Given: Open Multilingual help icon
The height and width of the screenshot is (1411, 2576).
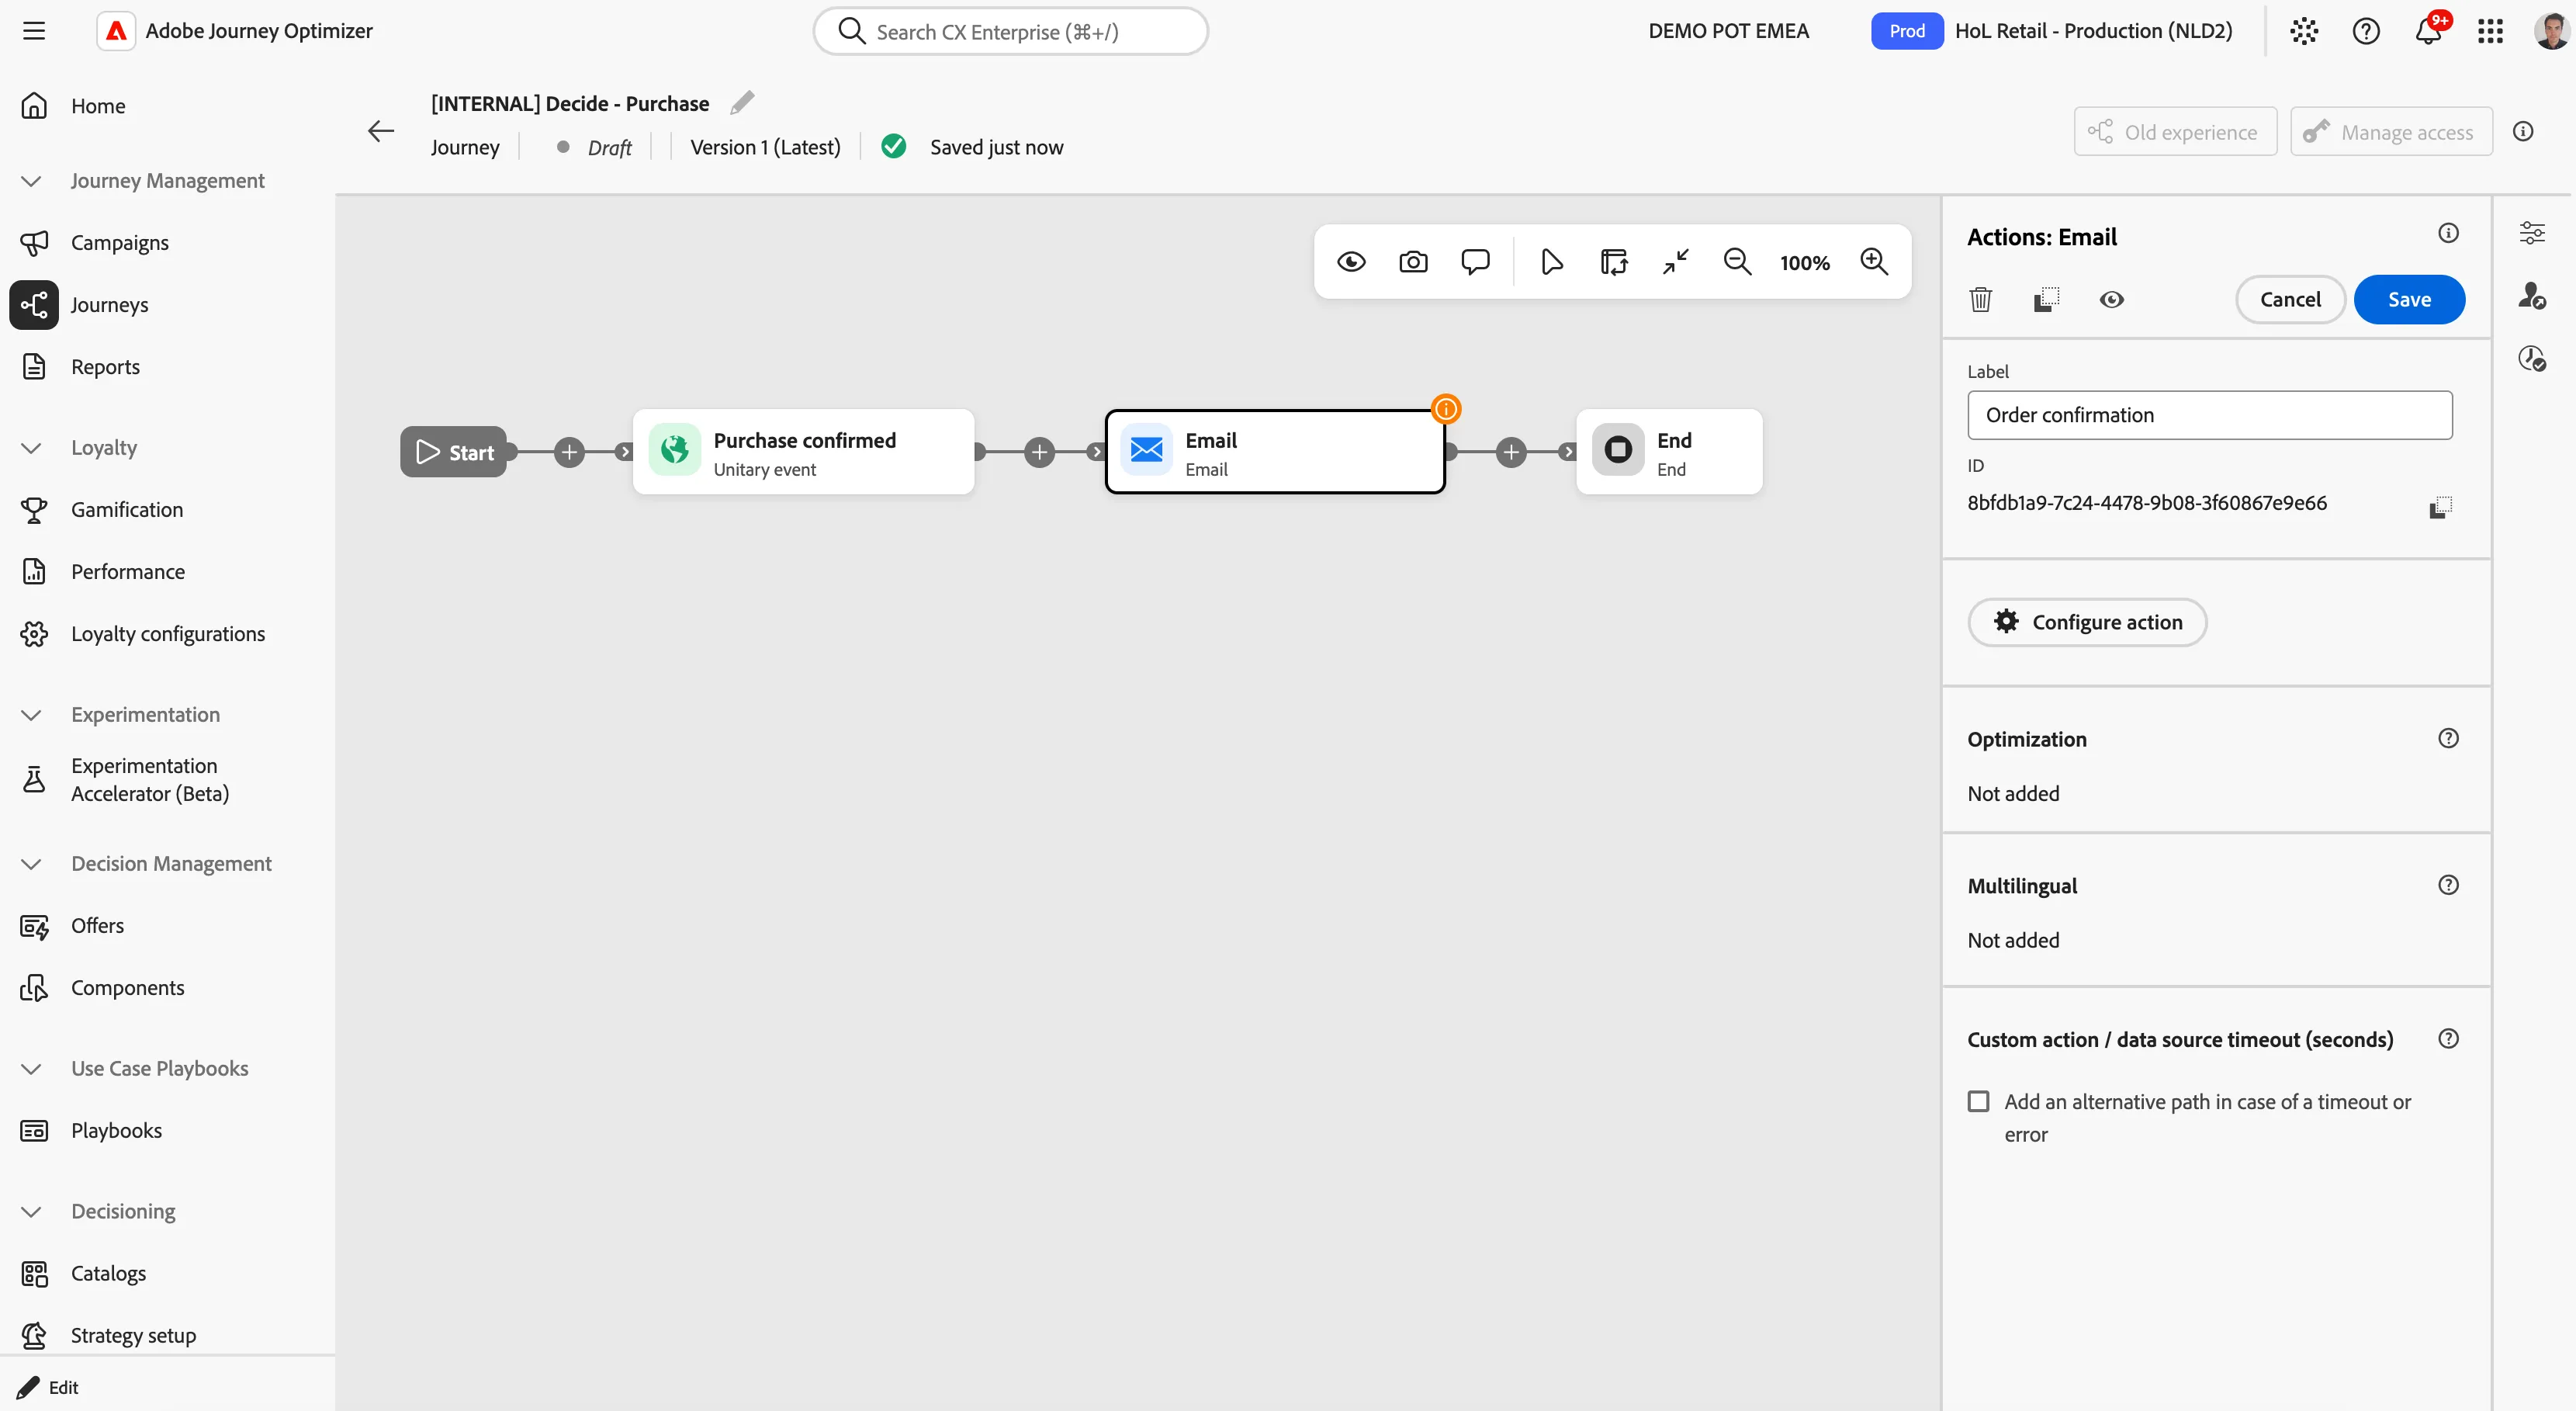Looking at the screenshot, I should (2448, 885).
